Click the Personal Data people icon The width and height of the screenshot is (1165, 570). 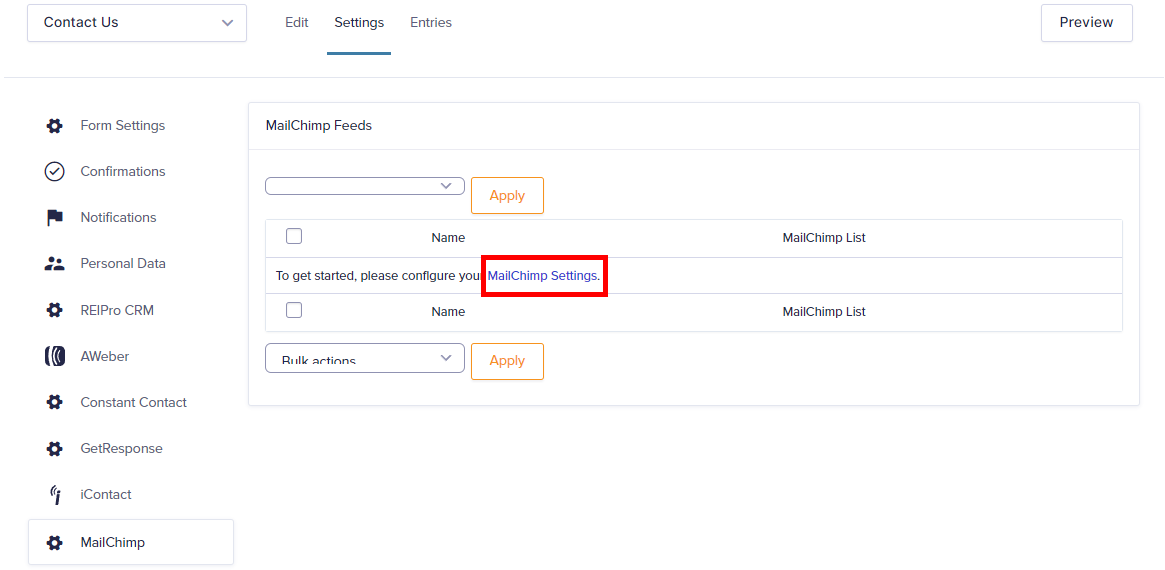[x=54, y=263]
